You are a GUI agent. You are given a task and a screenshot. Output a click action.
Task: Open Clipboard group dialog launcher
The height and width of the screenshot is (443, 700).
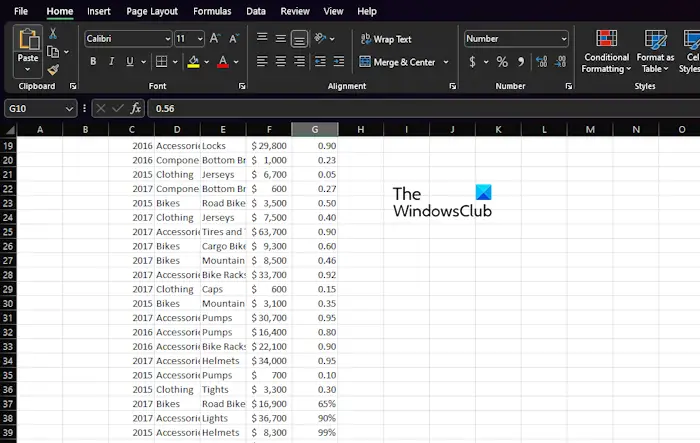tap(73, 86)
